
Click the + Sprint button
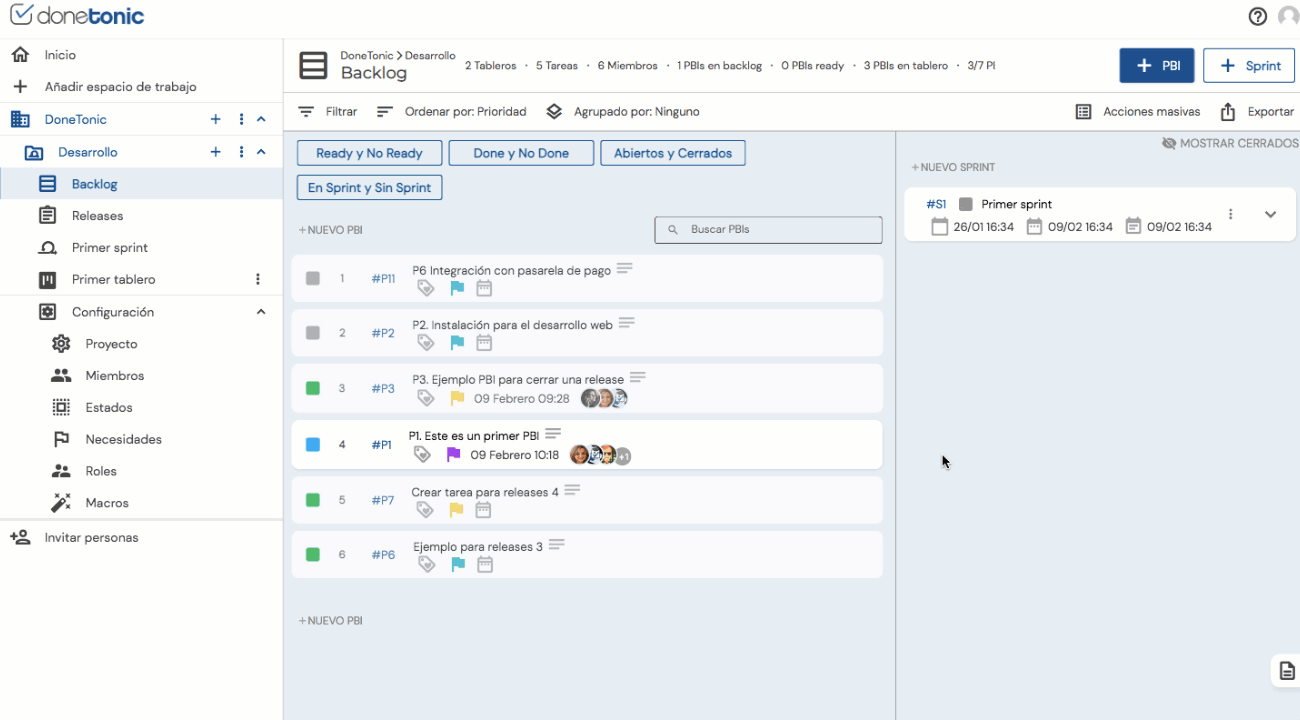click(1249, 66)
